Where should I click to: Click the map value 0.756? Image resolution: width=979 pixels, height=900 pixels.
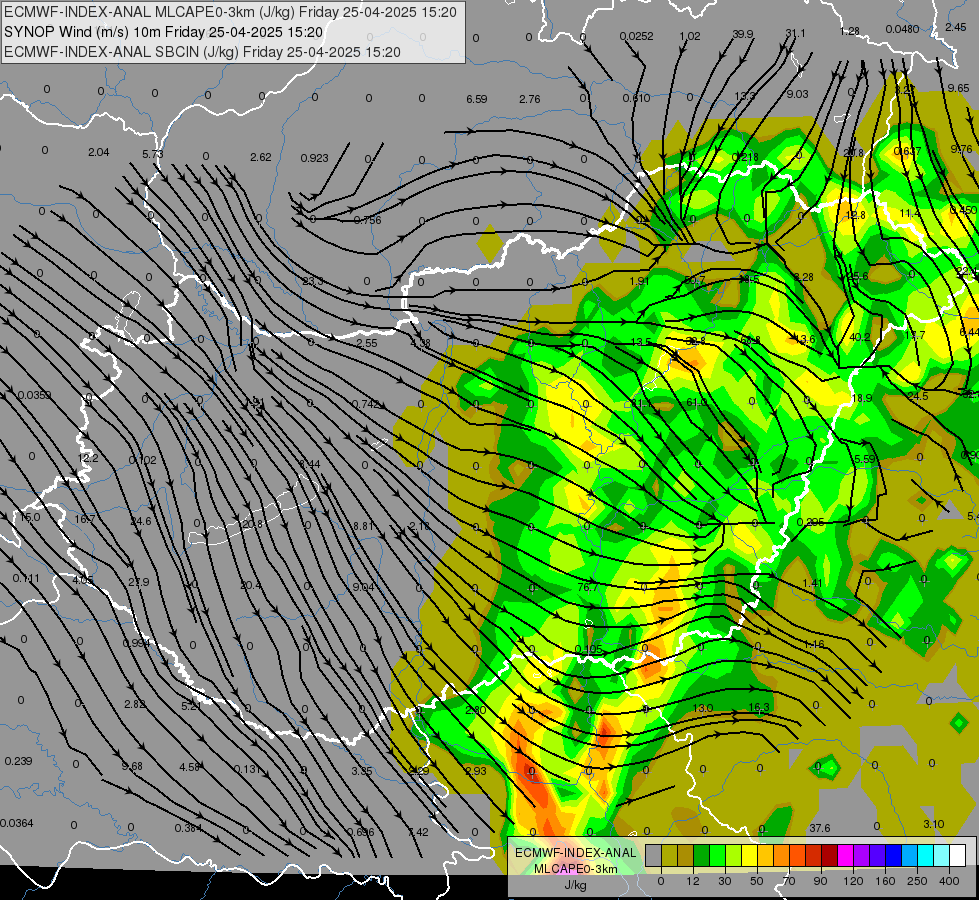tap(367, 220)
